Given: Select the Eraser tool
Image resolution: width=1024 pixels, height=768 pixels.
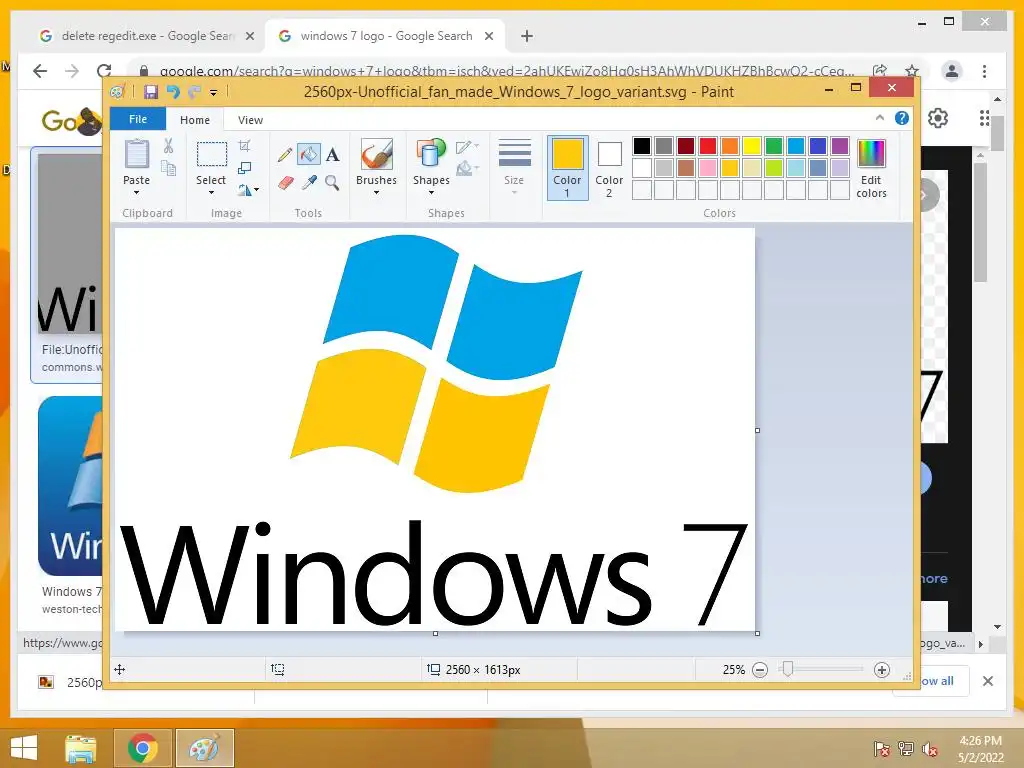Looking at the screenshot, I should click(x=285, y=183).
